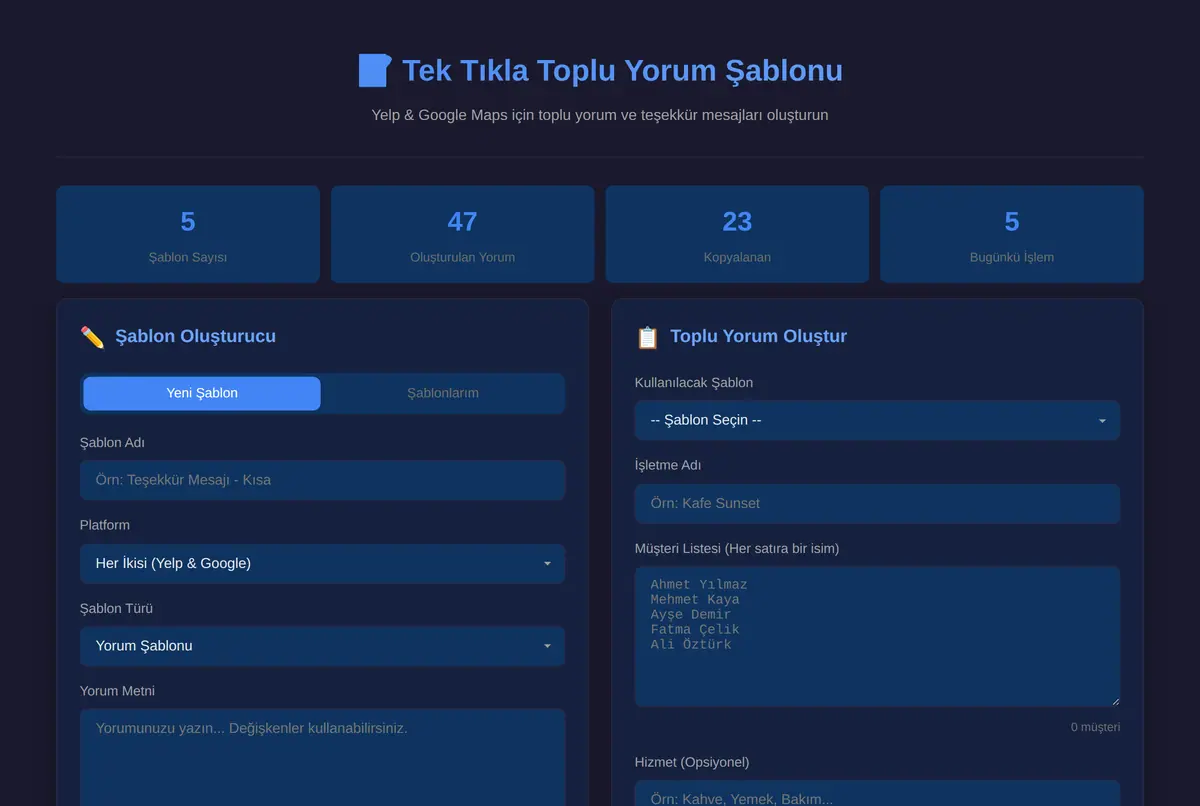Click the 'Yorum Metni' field label

[117, 691]
